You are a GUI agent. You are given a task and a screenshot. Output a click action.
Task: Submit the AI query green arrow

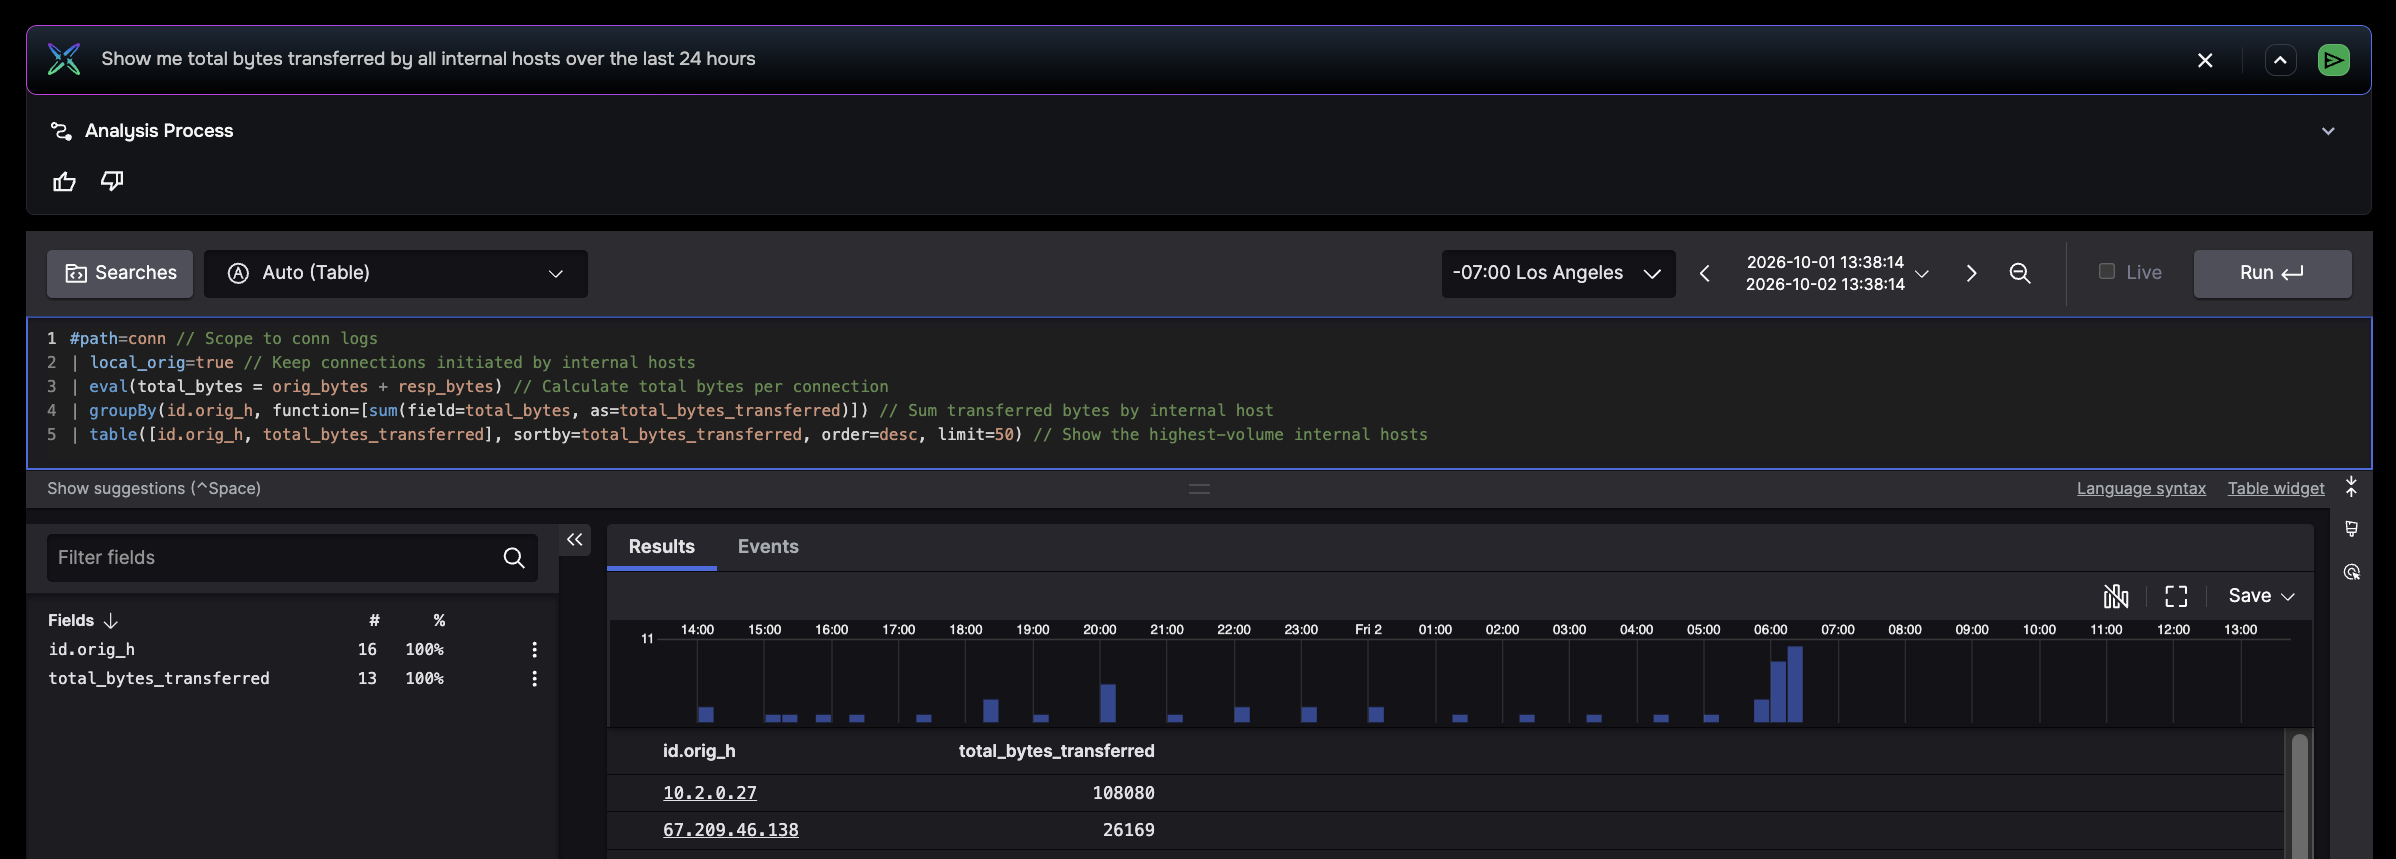point(2334,60)
